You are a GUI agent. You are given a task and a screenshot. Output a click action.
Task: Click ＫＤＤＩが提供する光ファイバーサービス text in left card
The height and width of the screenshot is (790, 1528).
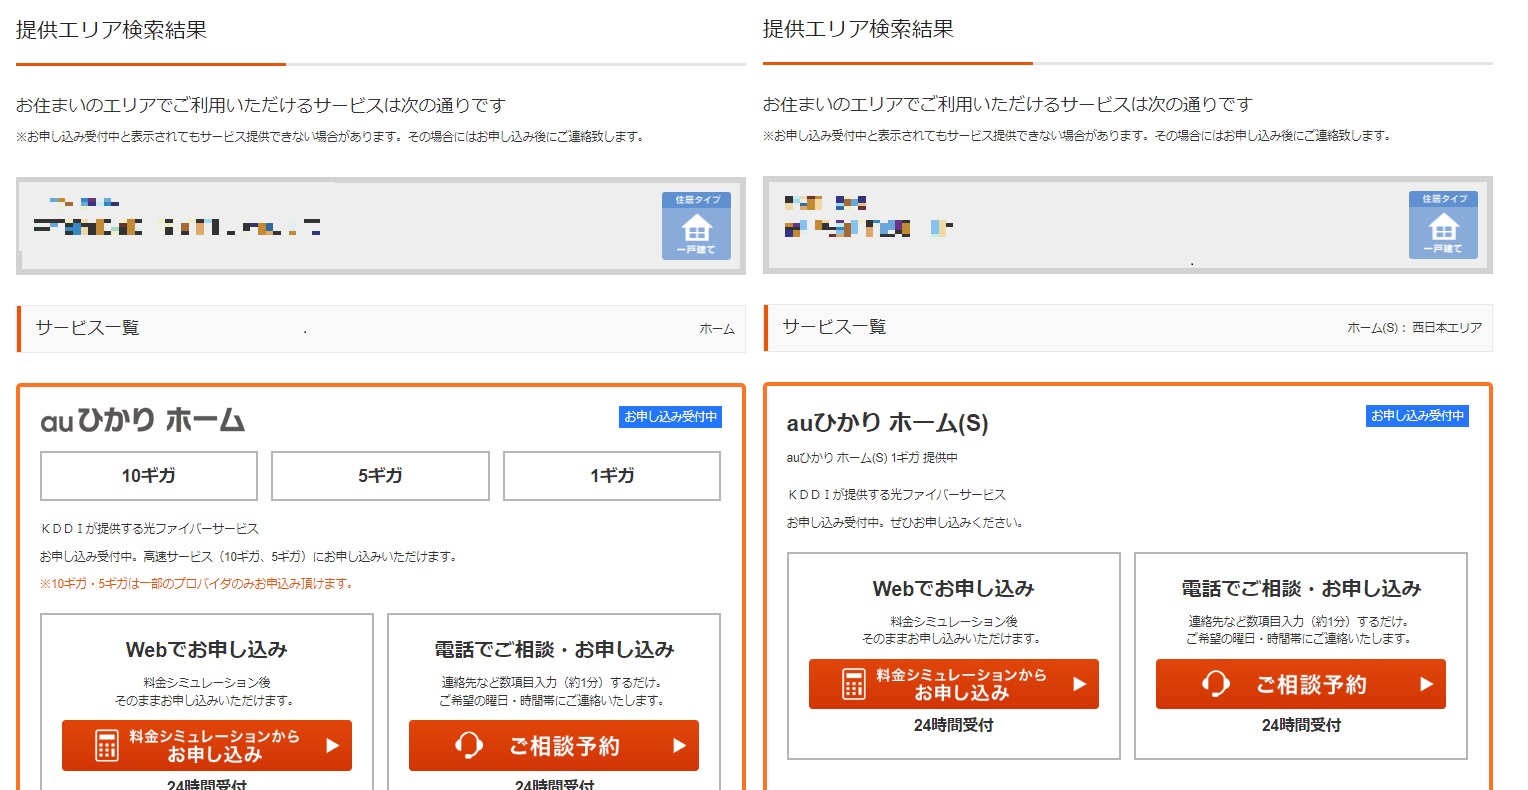pyautogui.click(x=149, y=529)
